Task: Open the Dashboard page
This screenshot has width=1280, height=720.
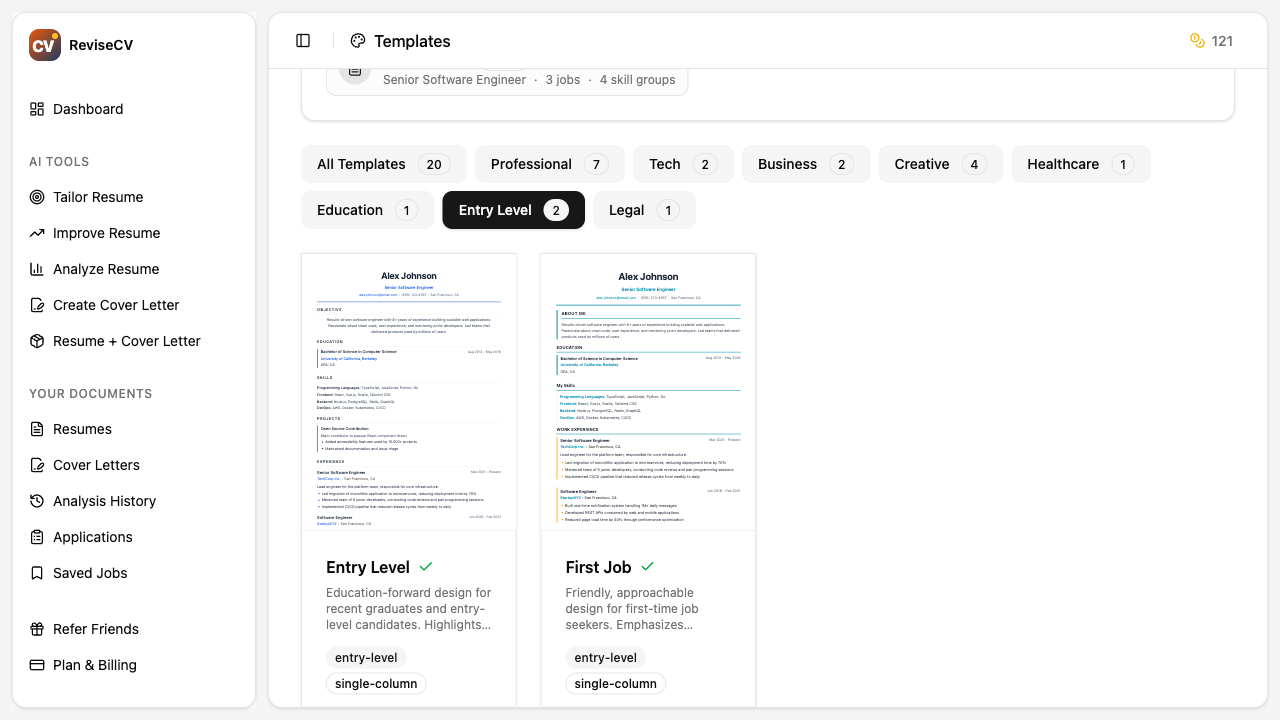Action: click(88, 109)
